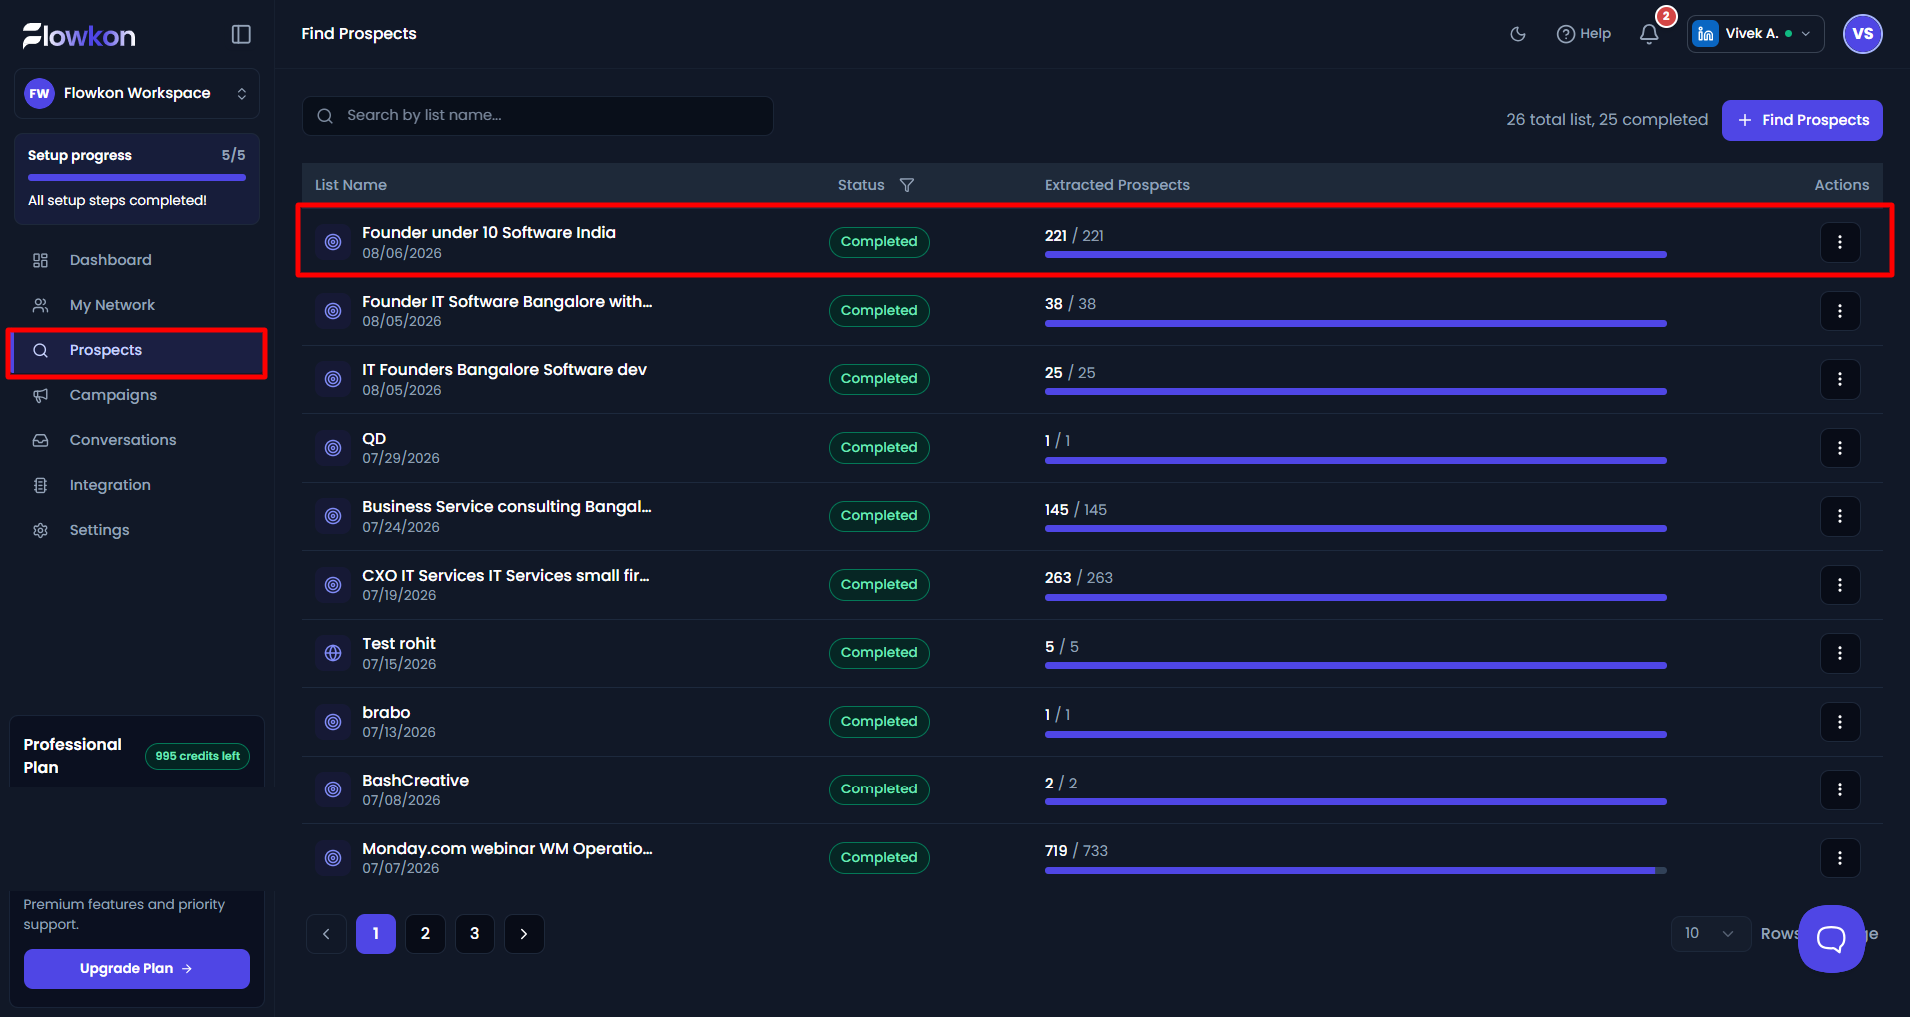Go to next page arrow

(524, 934)
